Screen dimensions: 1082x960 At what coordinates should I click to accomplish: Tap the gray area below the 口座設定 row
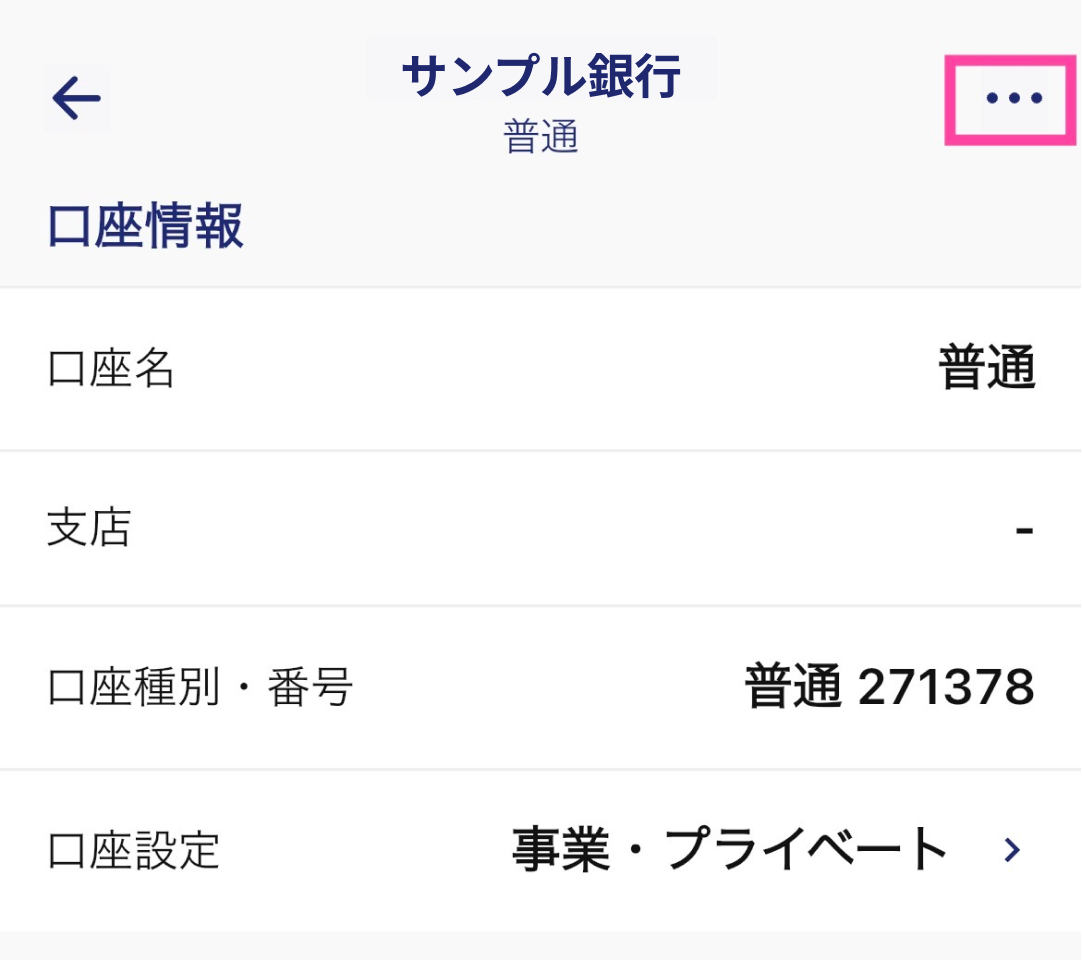point(541,946)
